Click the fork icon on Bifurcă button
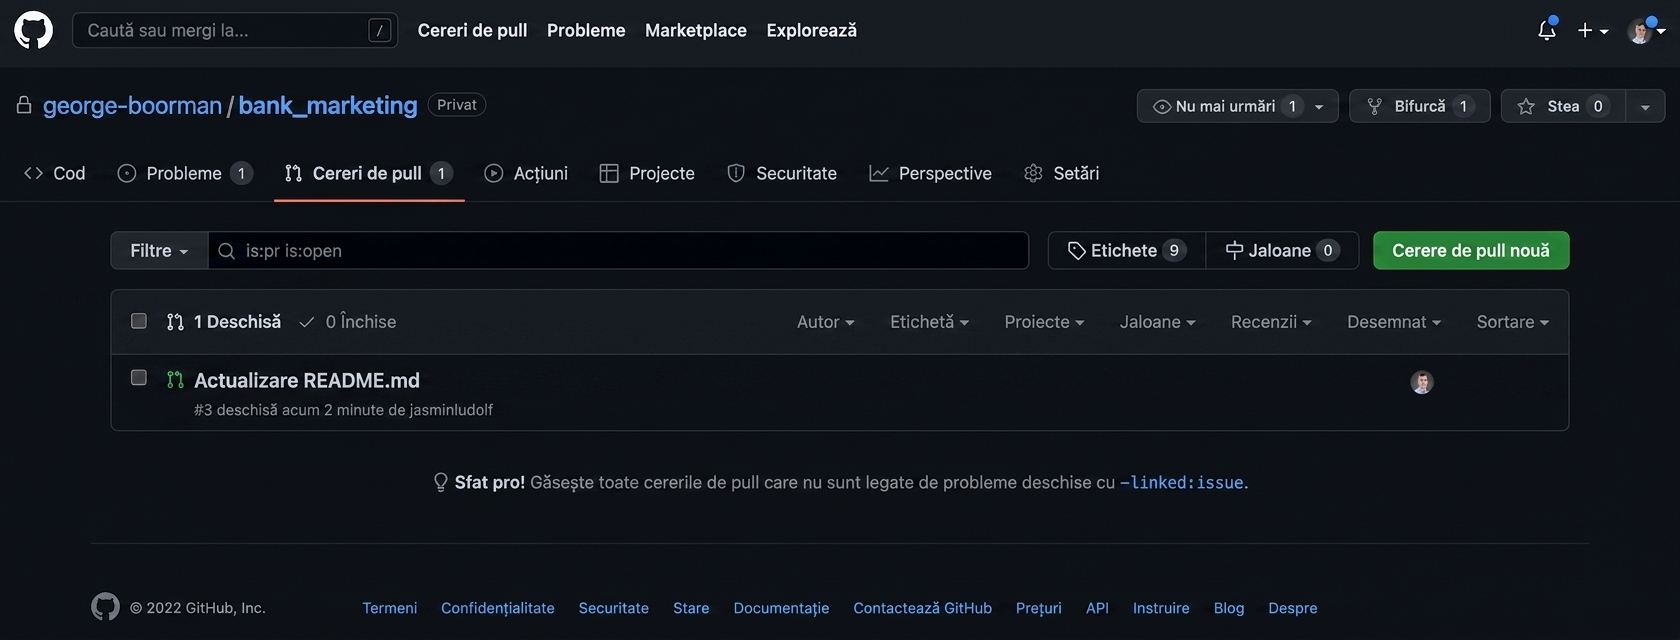The width and height of the screenshot is (1680, 640). coord(1375,106)
